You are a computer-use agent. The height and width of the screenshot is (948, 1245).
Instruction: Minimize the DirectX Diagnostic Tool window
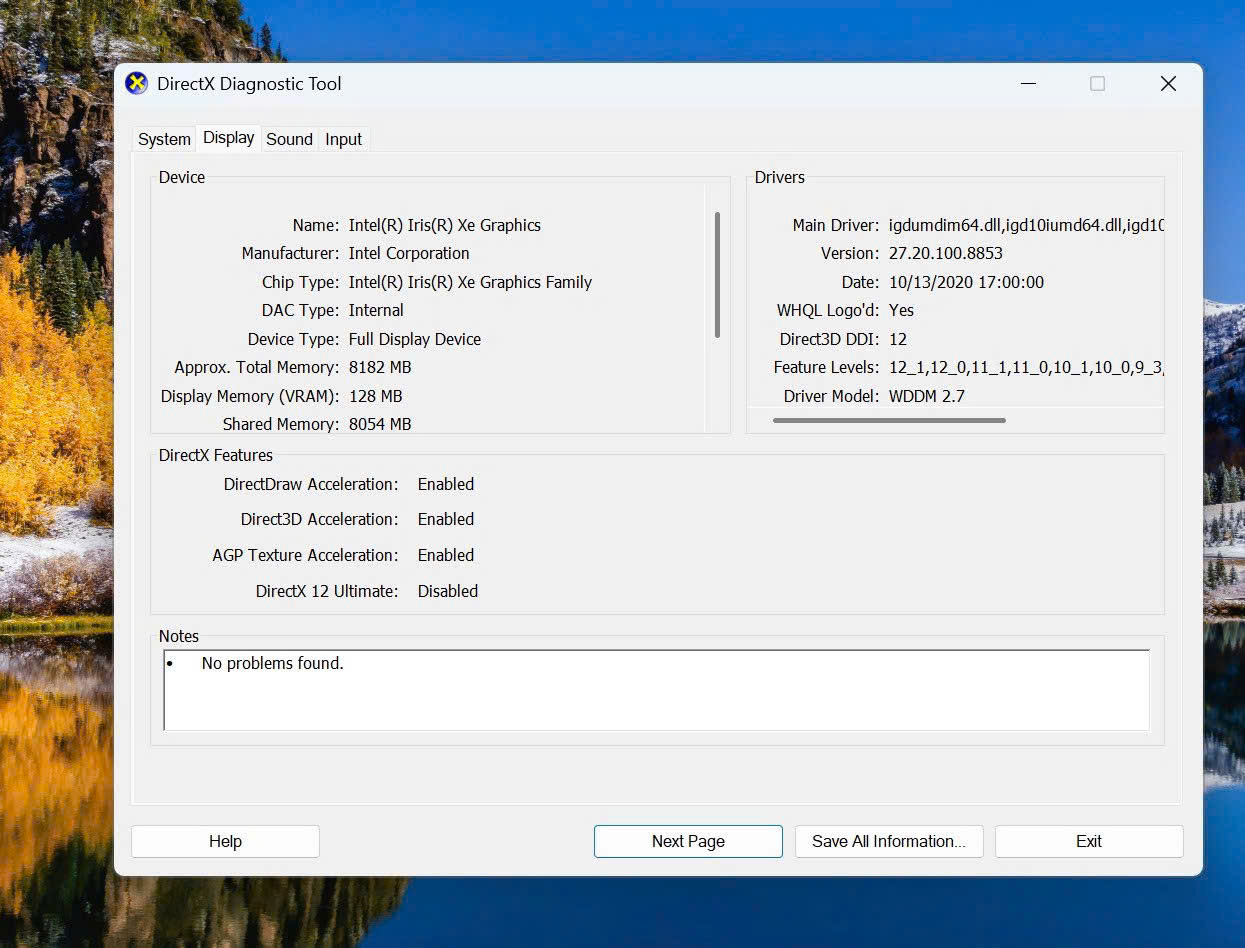1028,84
